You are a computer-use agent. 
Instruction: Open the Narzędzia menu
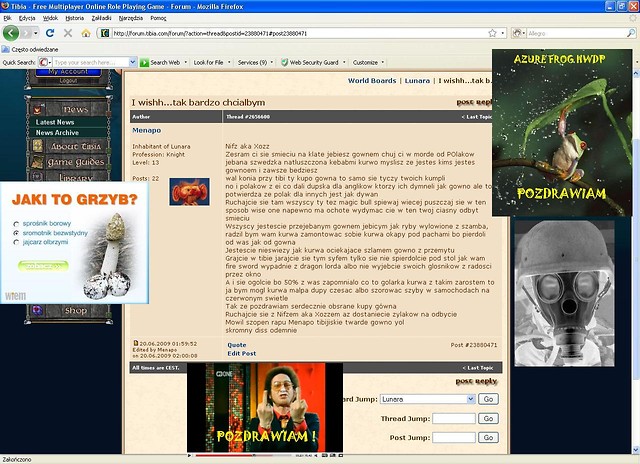(x=131, y=18)
